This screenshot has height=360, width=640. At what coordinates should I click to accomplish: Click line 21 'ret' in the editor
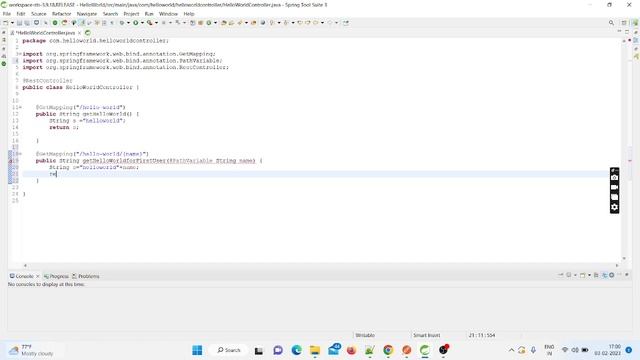click(53, 174)
